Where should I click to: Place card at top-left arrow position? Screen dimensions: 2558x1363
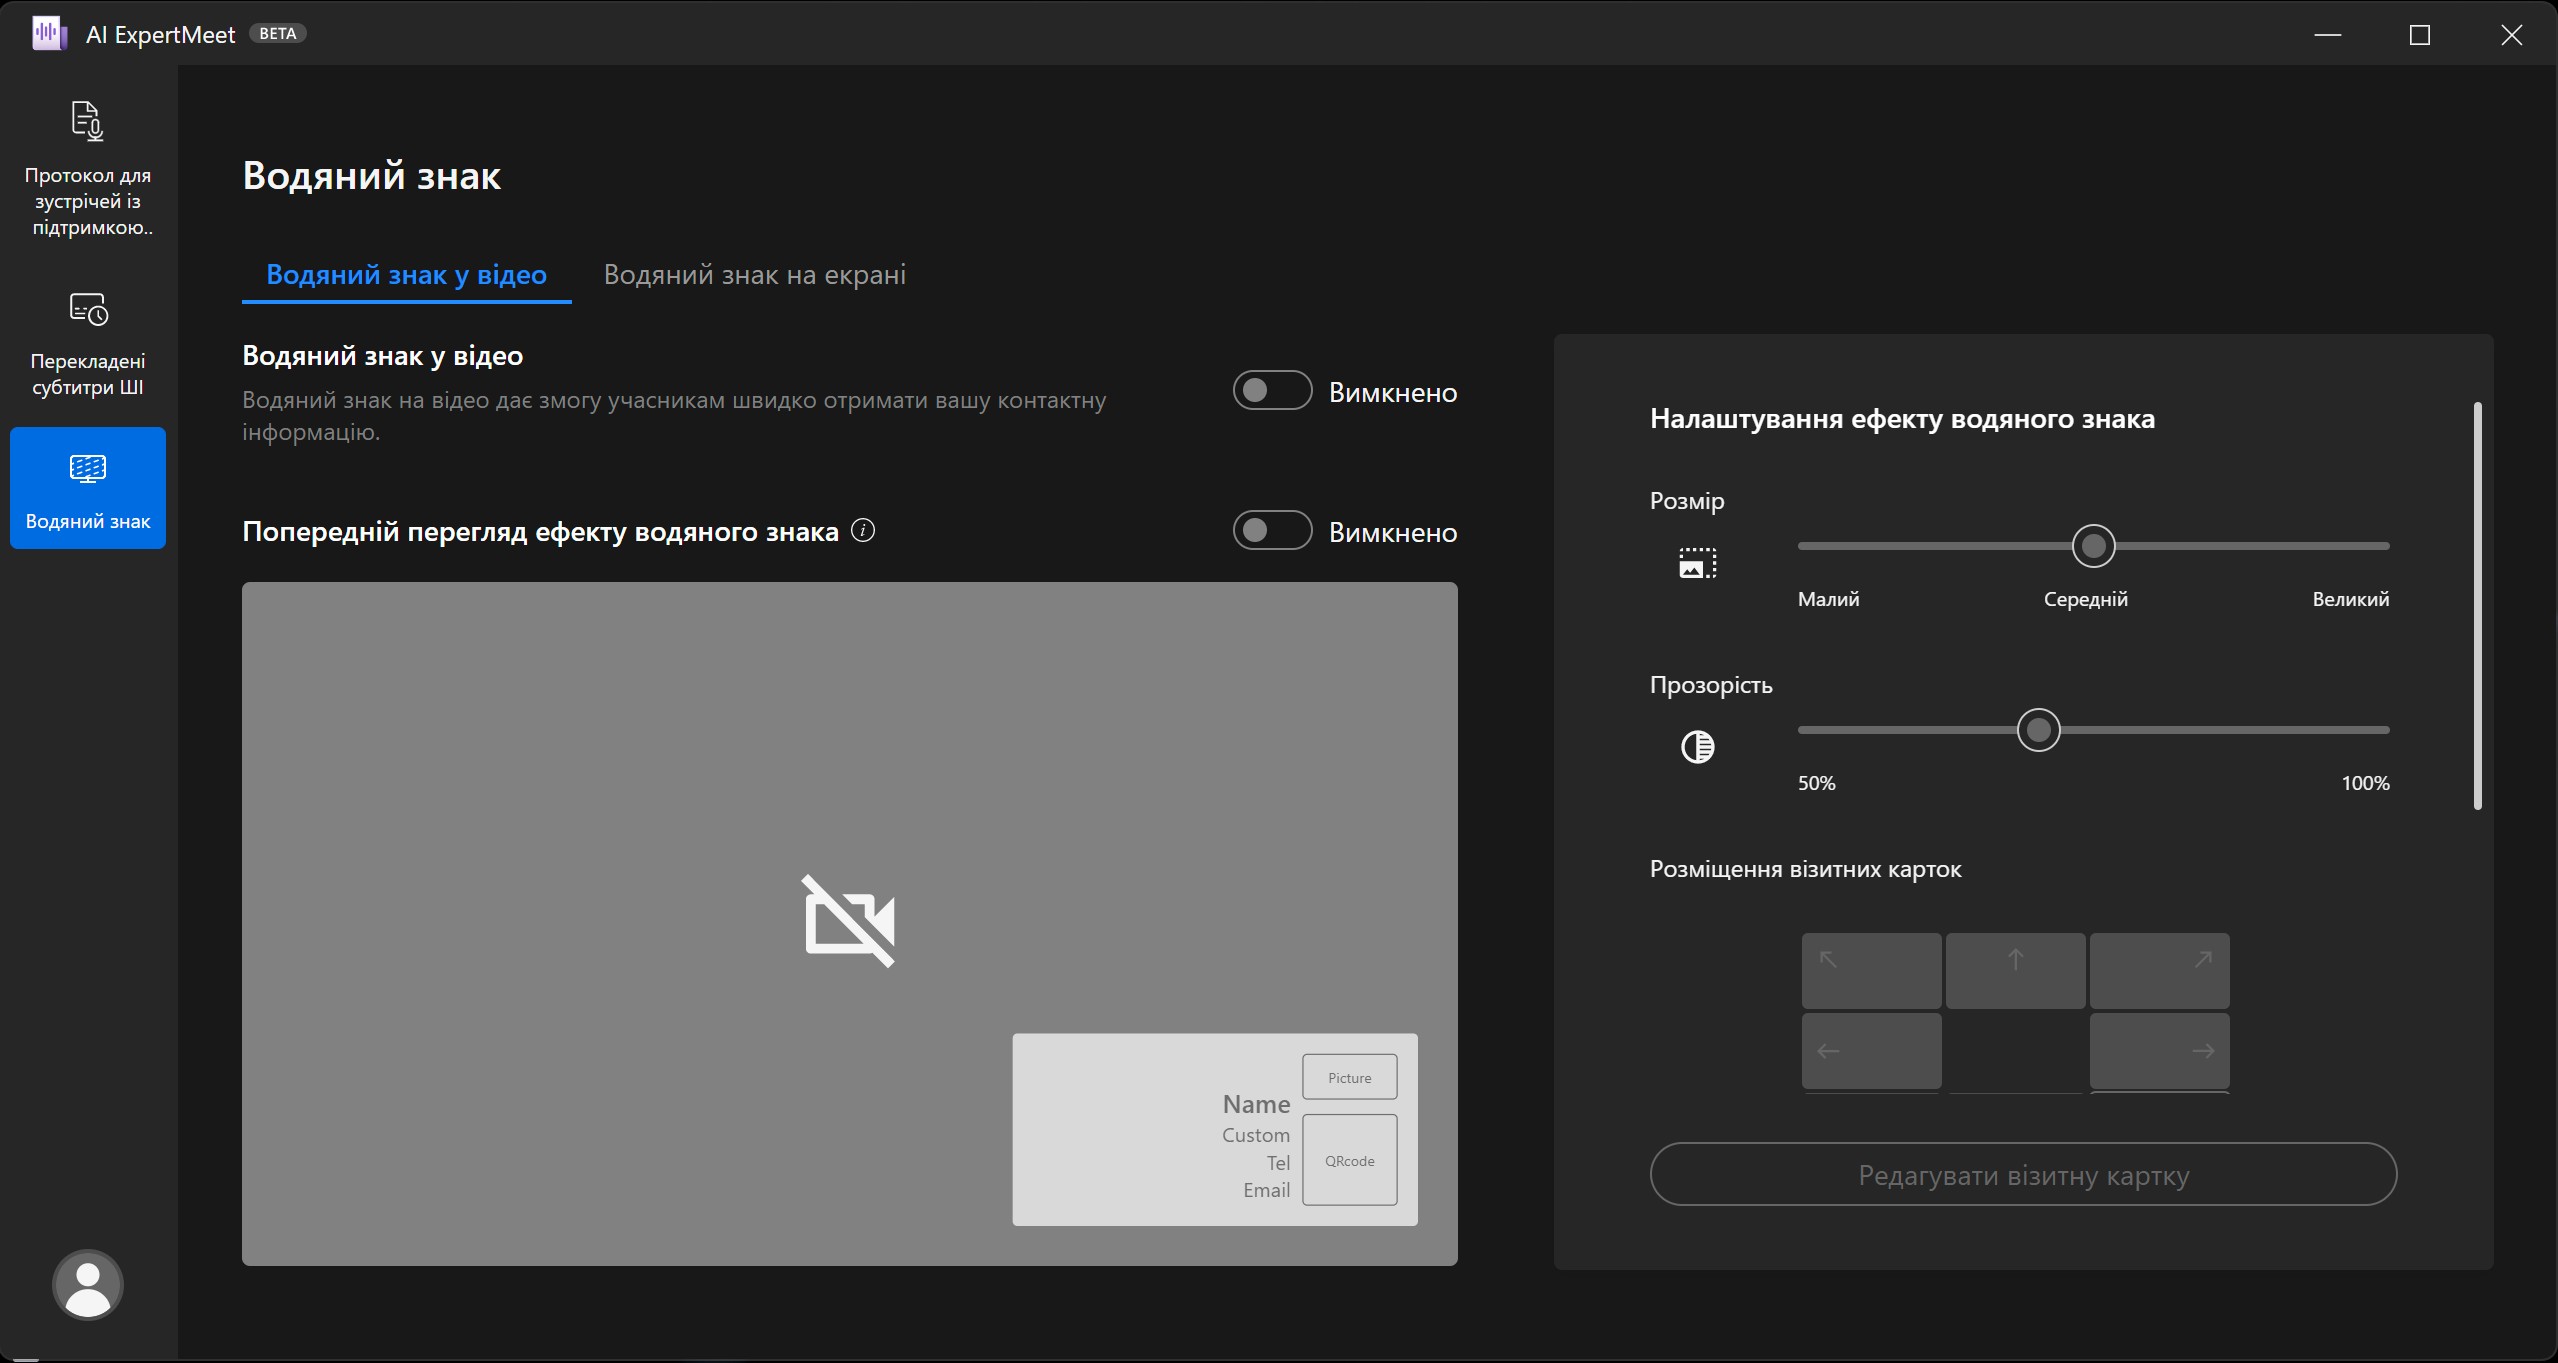pyautogui.click(x=1871, y=970)
